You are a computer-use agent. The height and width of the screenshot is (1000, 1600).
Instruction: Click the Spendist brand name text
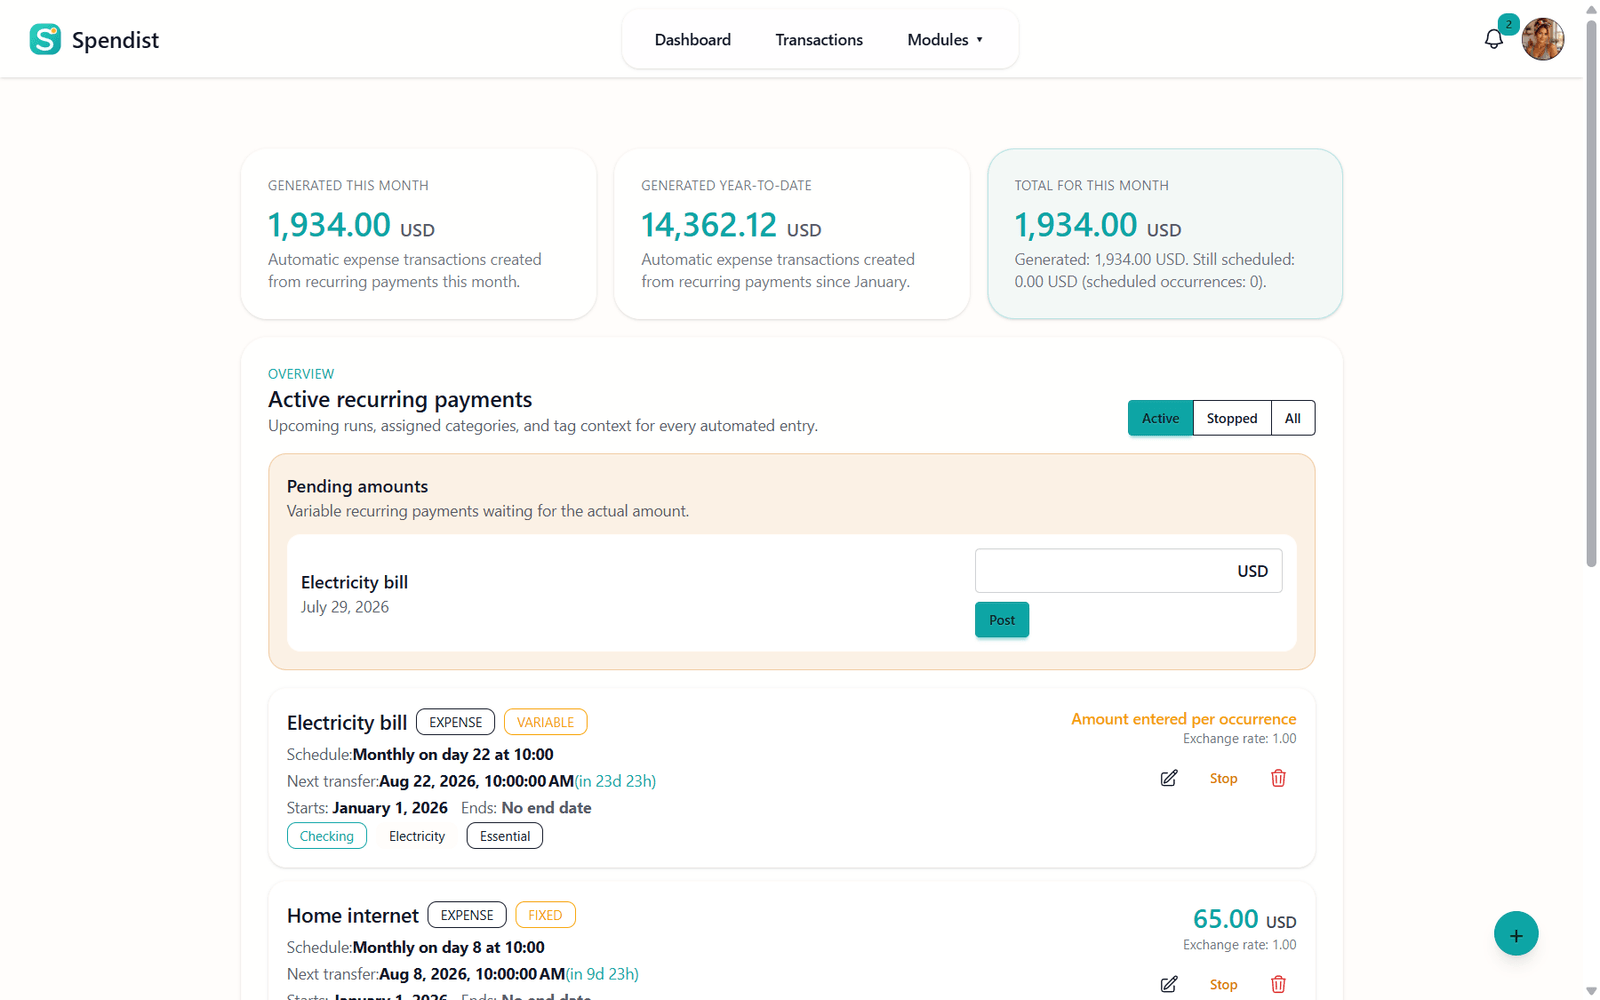[115, 40]
